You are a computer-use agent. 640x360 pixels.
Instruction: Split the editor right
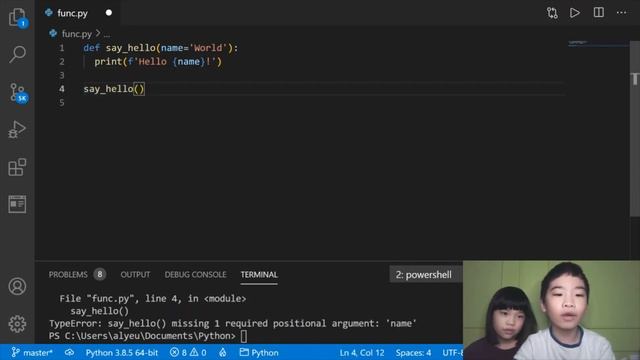click(x=598, y=13)
